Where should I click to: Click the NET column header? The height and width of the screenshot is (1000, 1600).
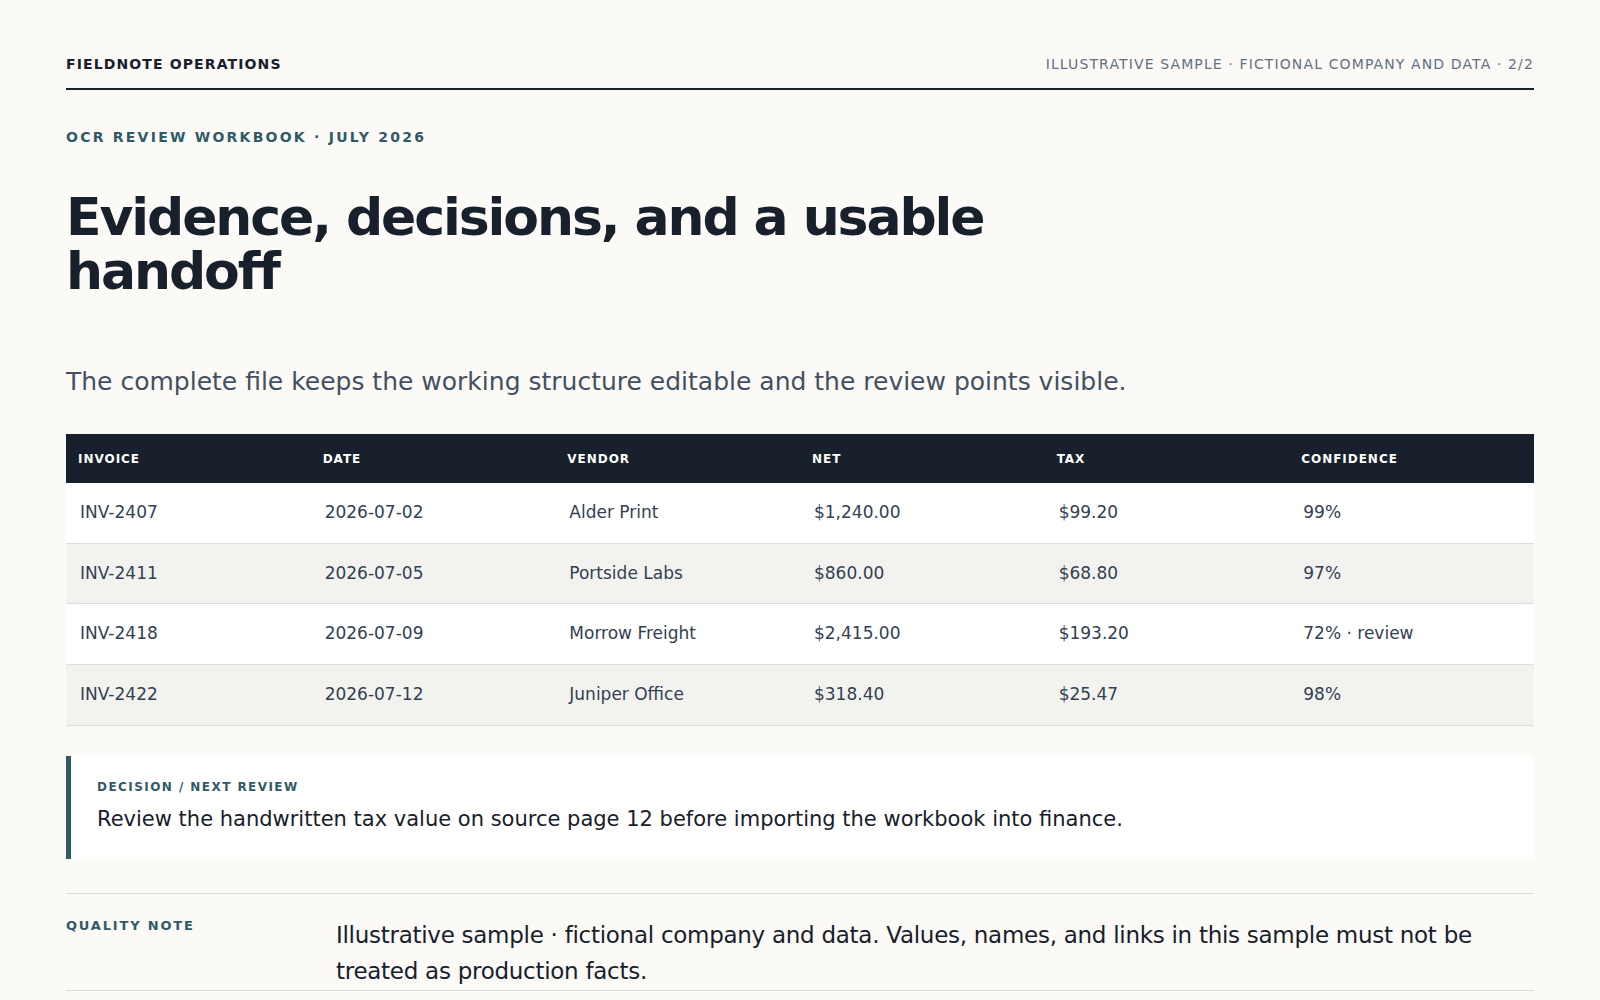826,459
